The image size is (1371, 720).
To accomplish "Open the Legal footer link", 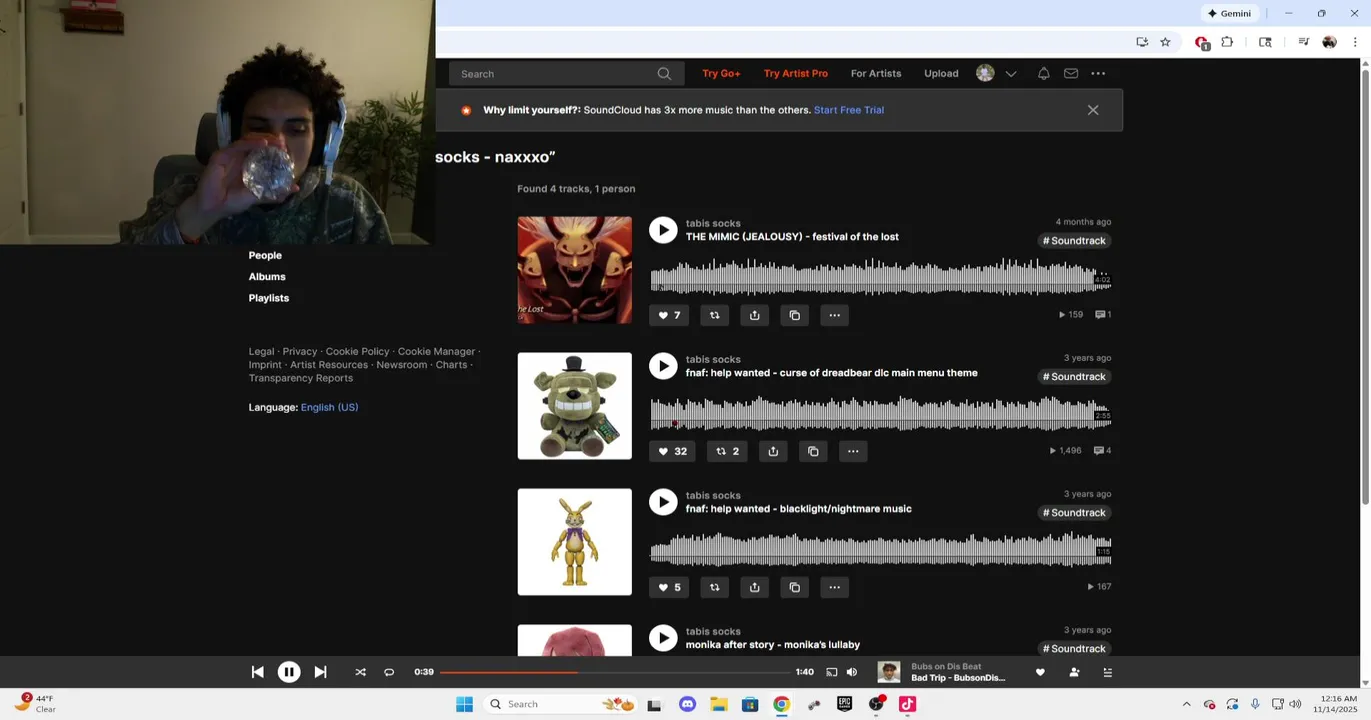I will 261,352.
